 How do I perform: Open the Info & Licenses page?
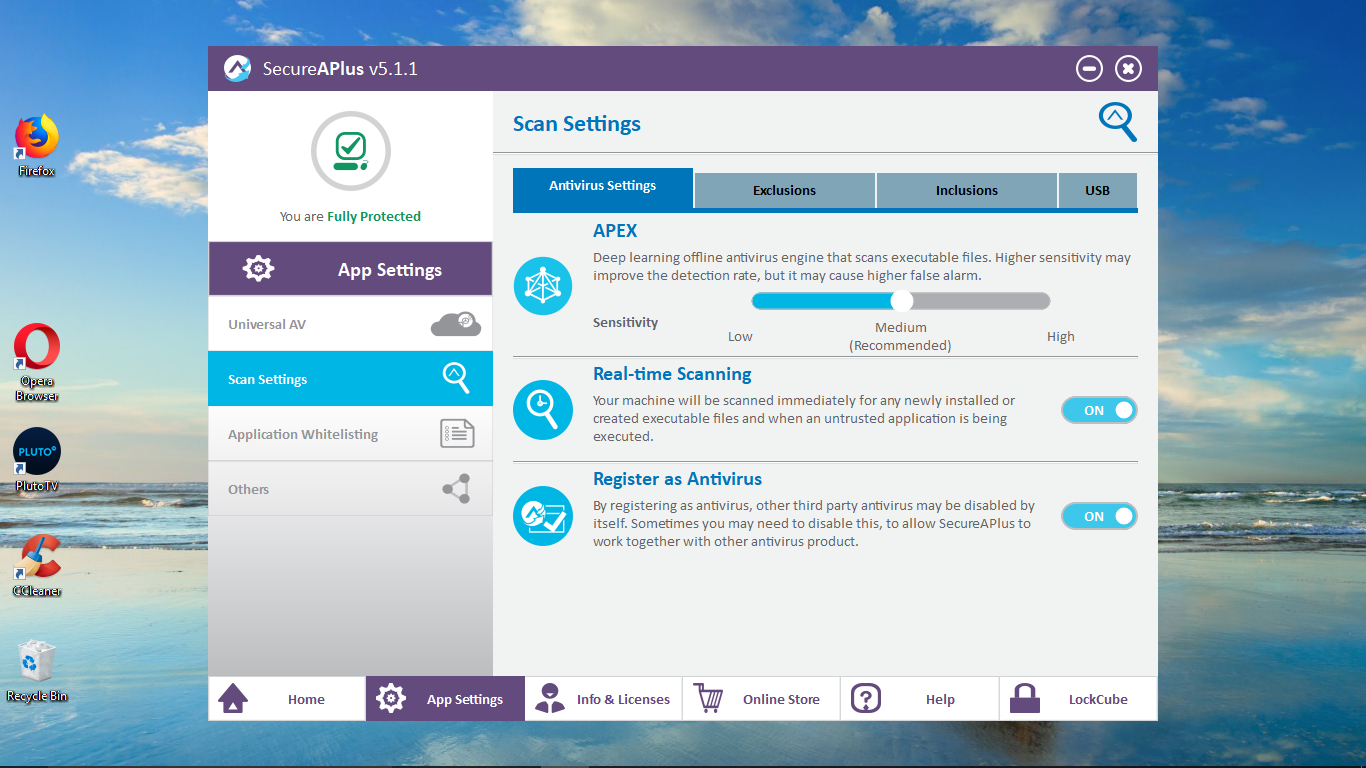coord(603,699)
